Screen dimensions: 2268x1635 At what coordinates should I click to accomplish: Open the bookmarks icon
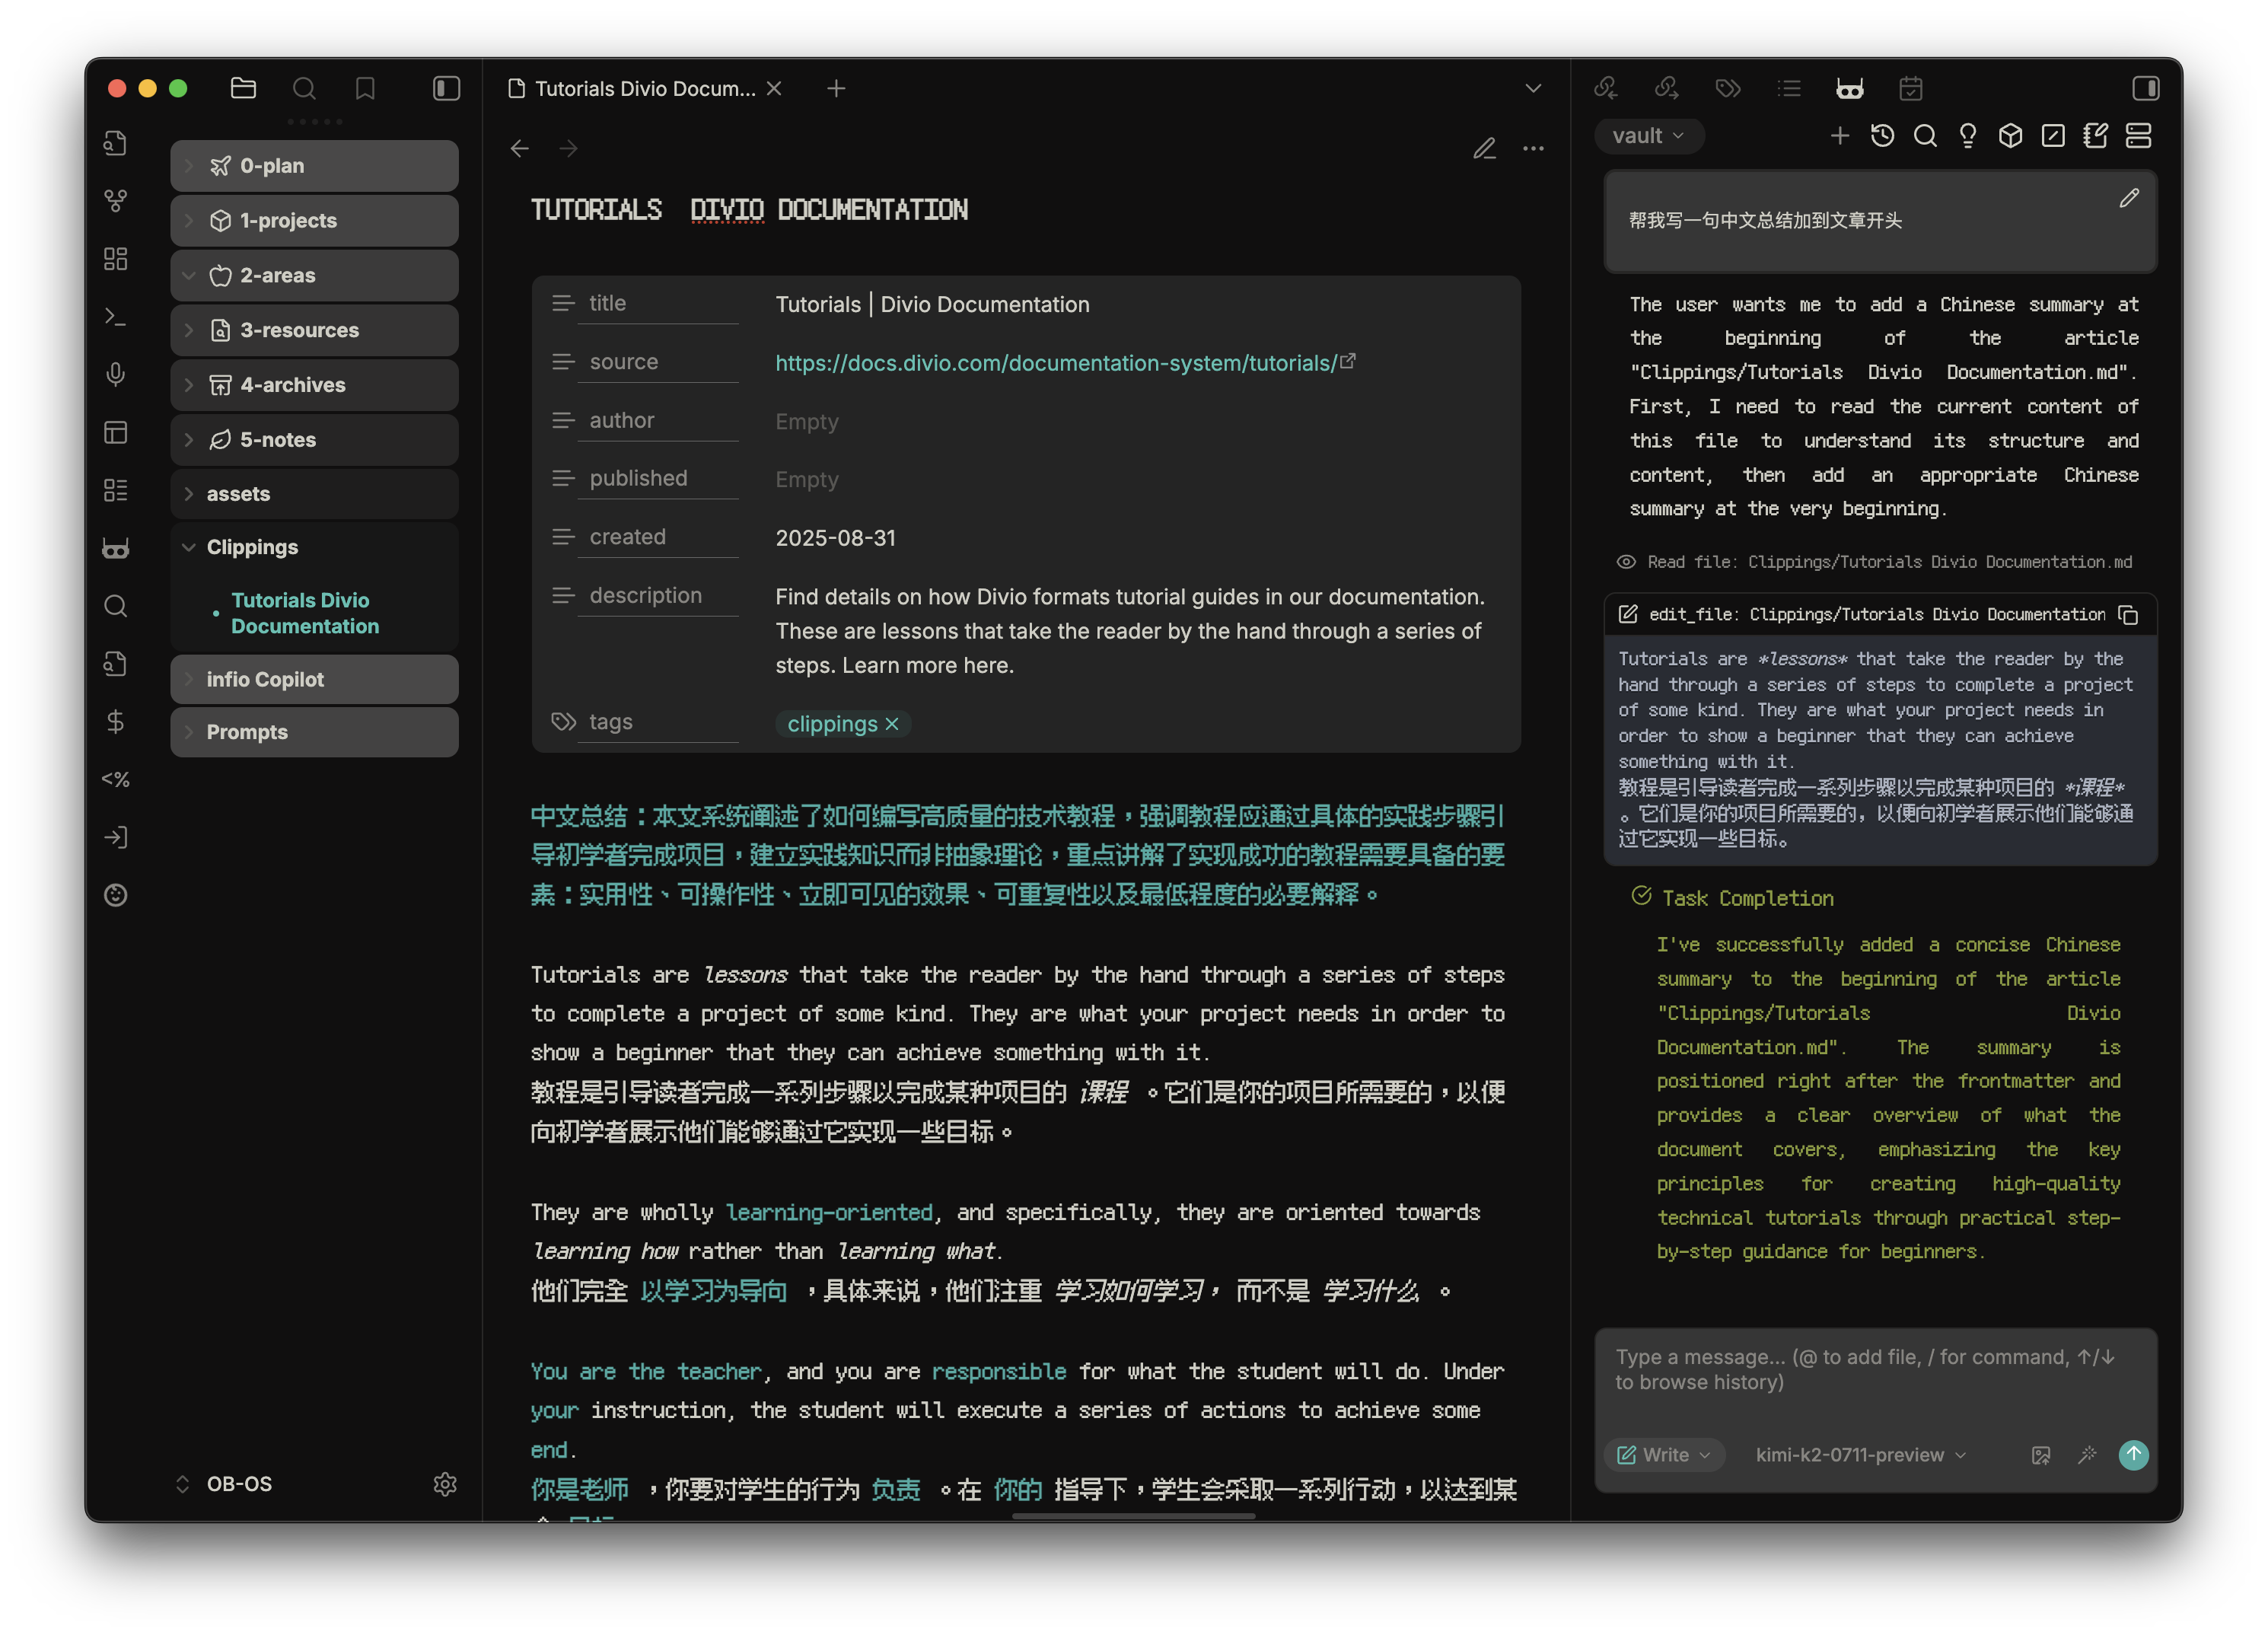tap(365, 88)
